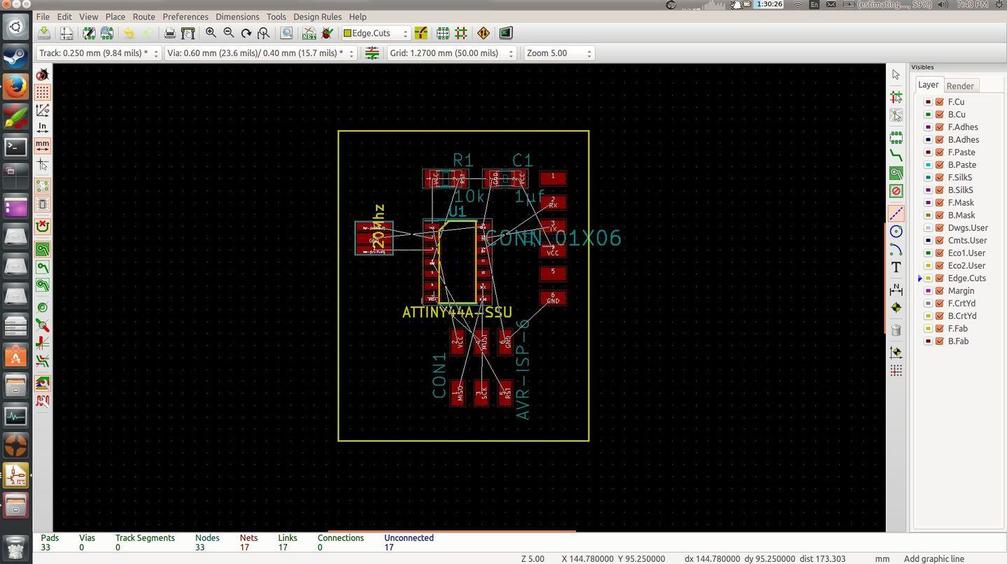Open the Via size dropdown
This screenshot has height=564, width=1007.
(x=260, y=53)
